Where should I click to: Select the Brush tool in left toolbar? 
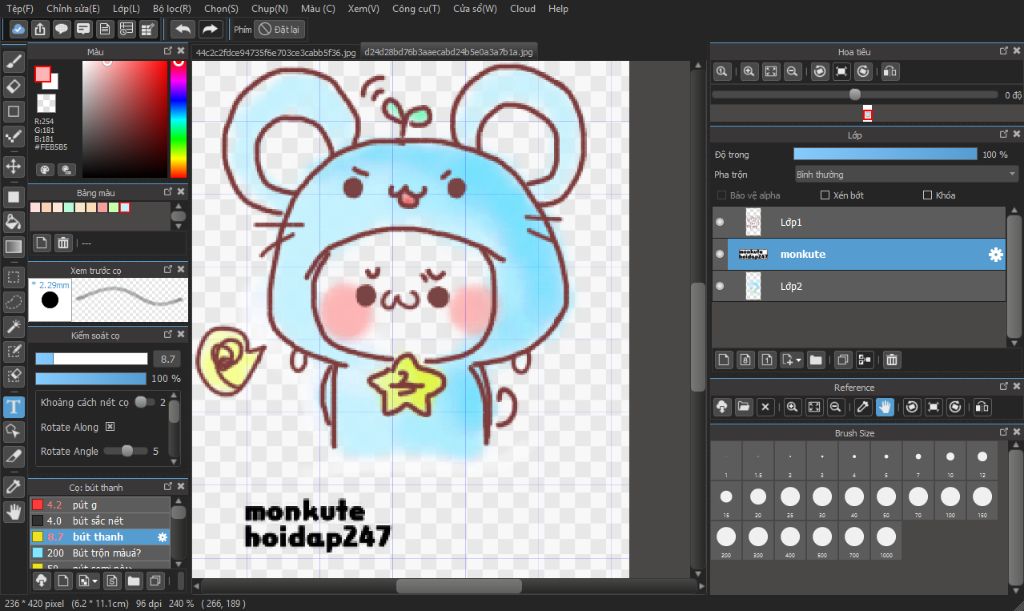click(x=14, y=61)
